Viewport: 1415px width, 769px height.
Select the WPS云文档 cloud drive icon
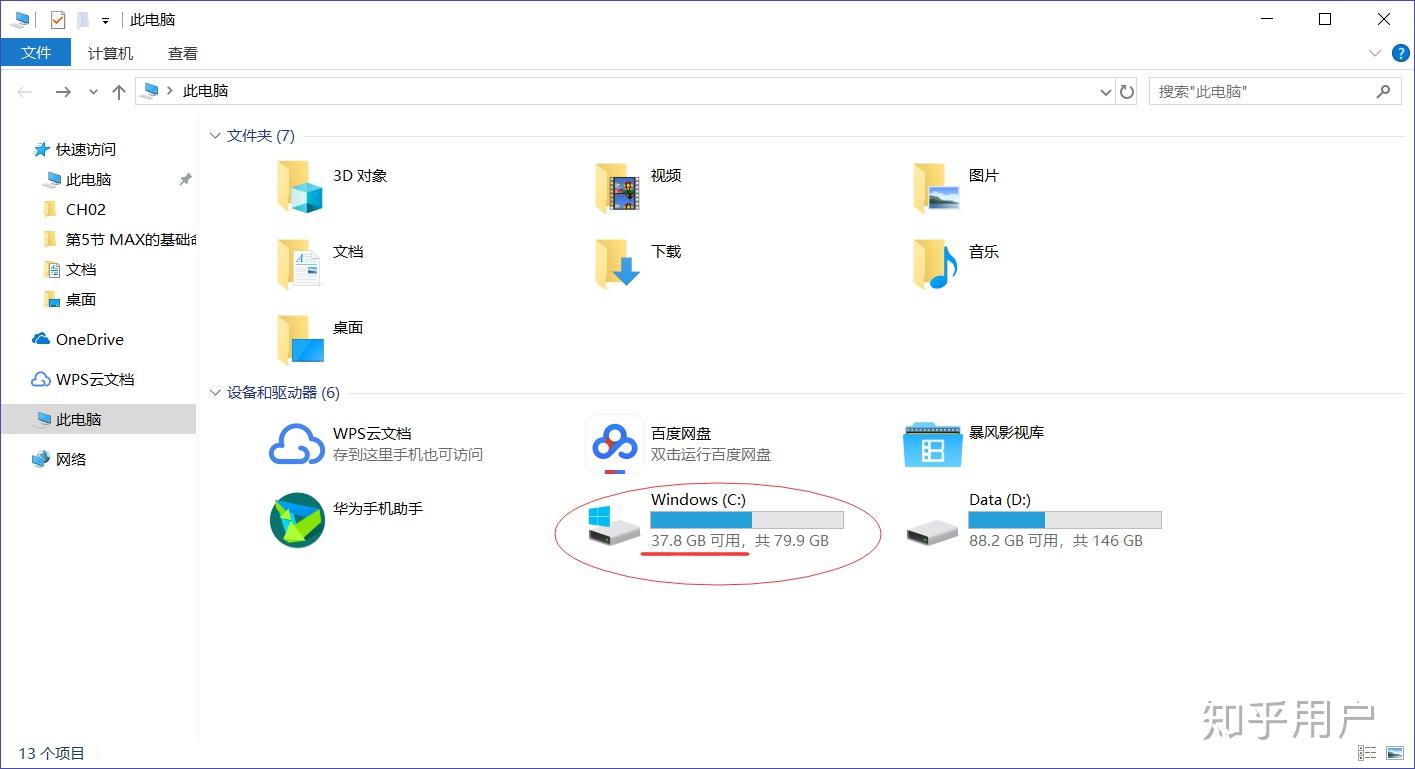point(296,443)
